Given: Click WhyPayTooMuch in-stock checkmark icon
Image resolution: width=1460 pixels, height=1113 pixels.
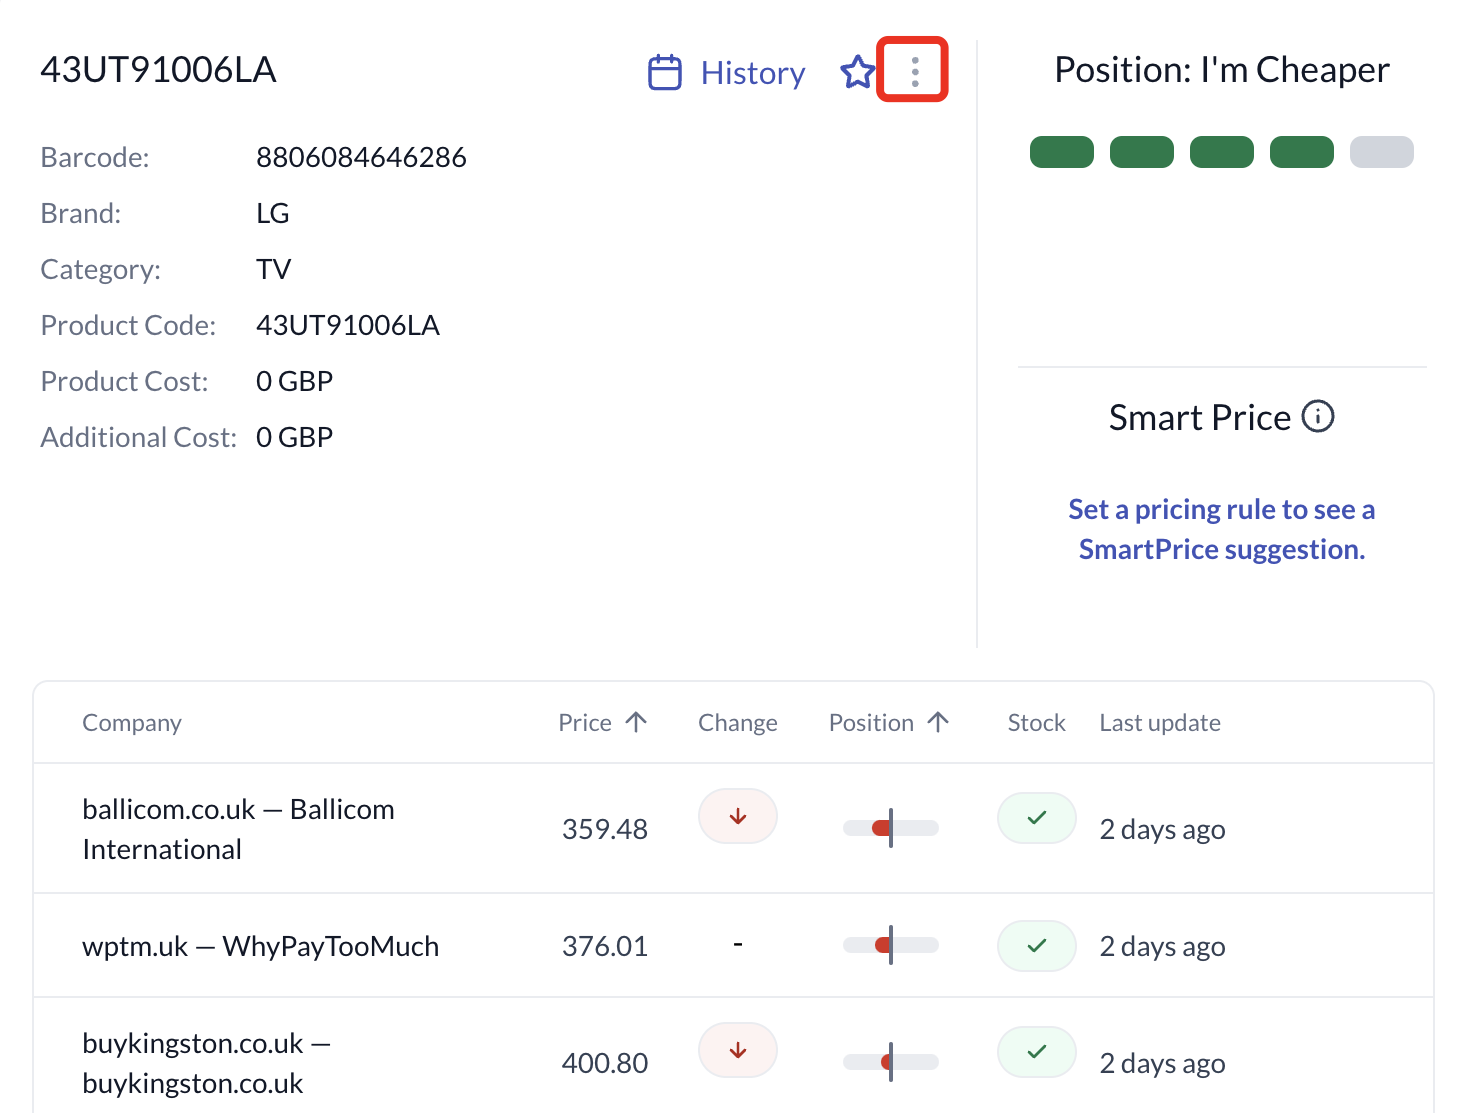Looking at the screenshot, I should point(1036,945).
